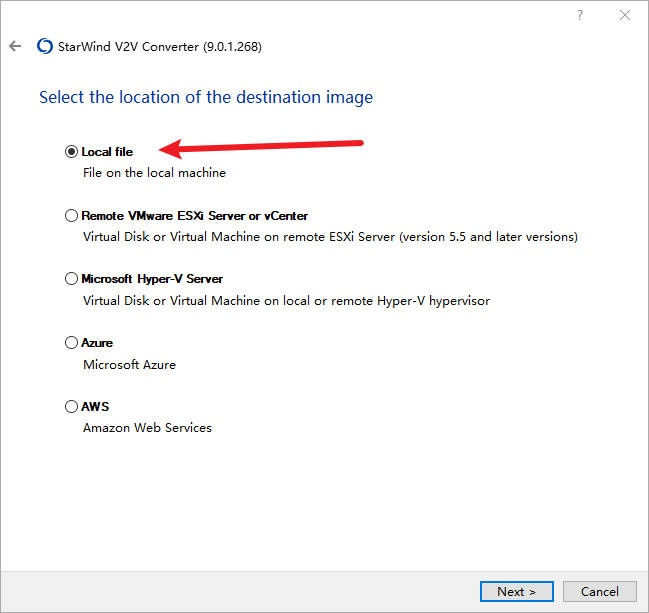The height and width of the screenshot is (613, 649).
Task: Click the Hyper-V hypervisor description text
Action: click(286, 300)
